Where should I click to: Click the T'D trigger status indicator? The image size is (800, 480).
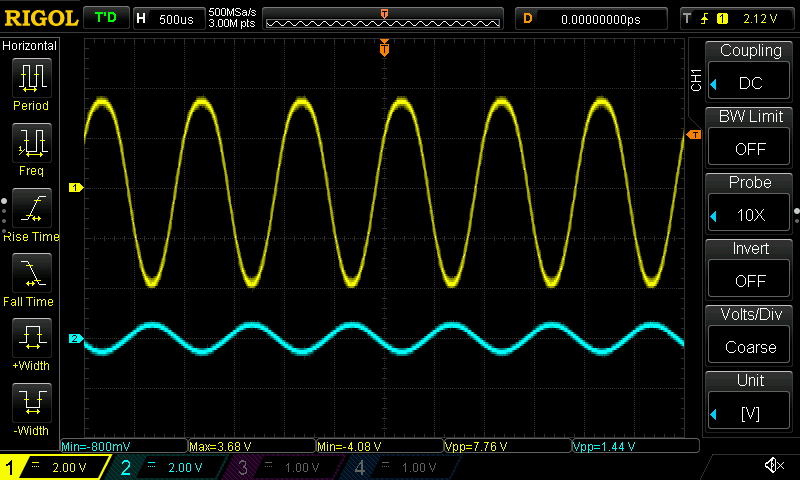[x=106, y=18]
